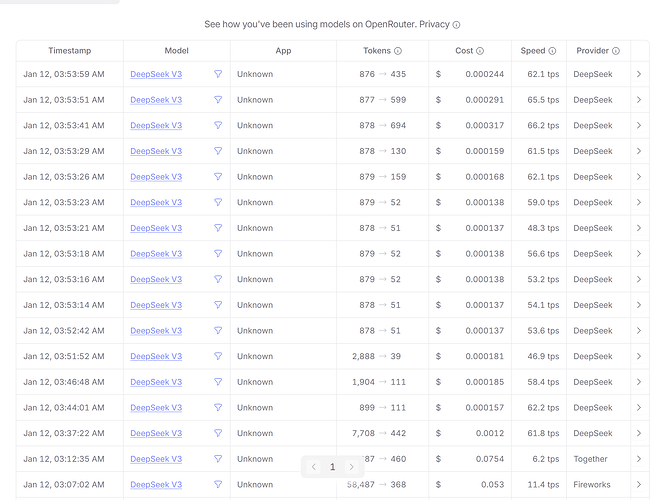Screen dimensions: 671x500
Task: Click the speed value 6.2 tps
Action: tap(546, 459)
